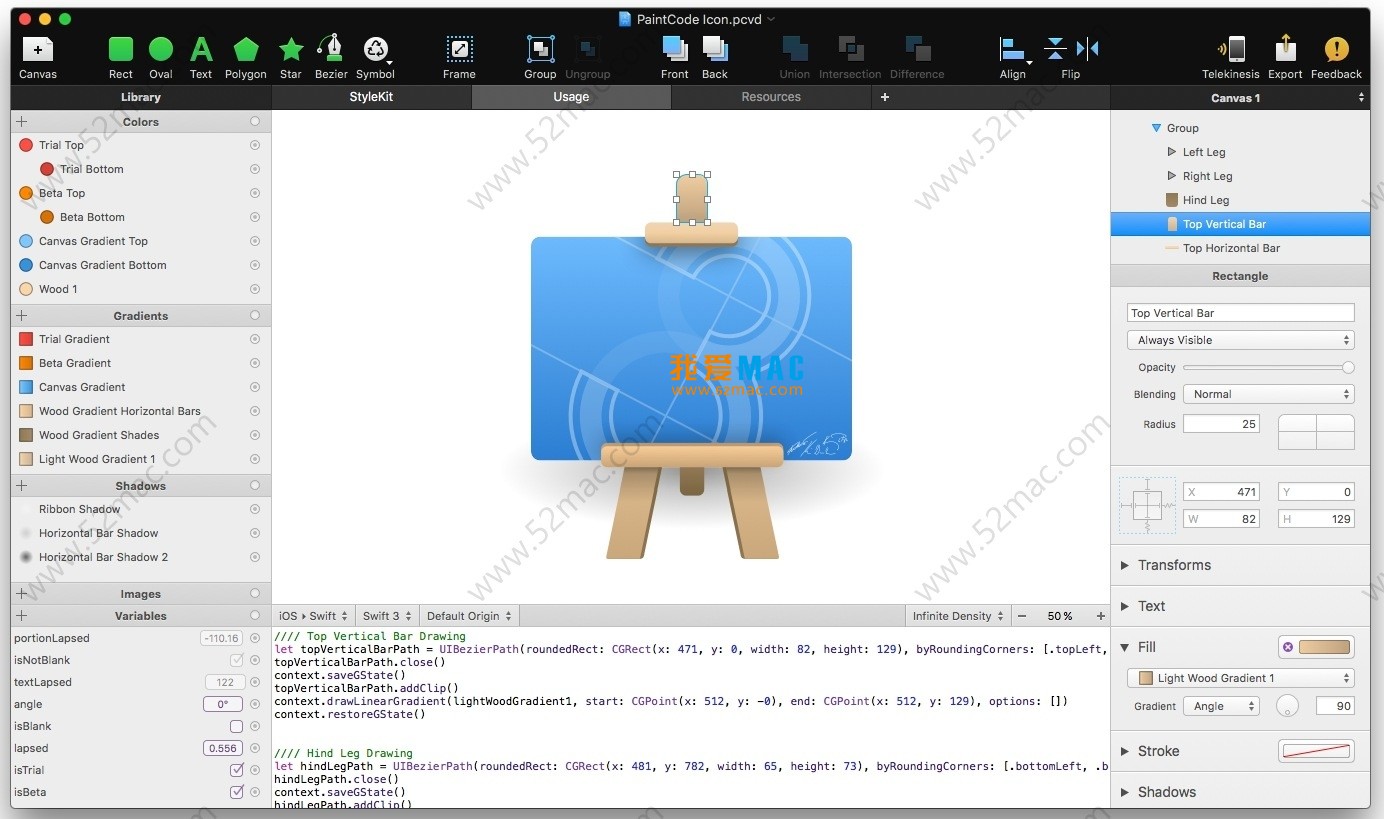Open the Always Visible dropdown
1384x819 pixels.
[1240, 340]
